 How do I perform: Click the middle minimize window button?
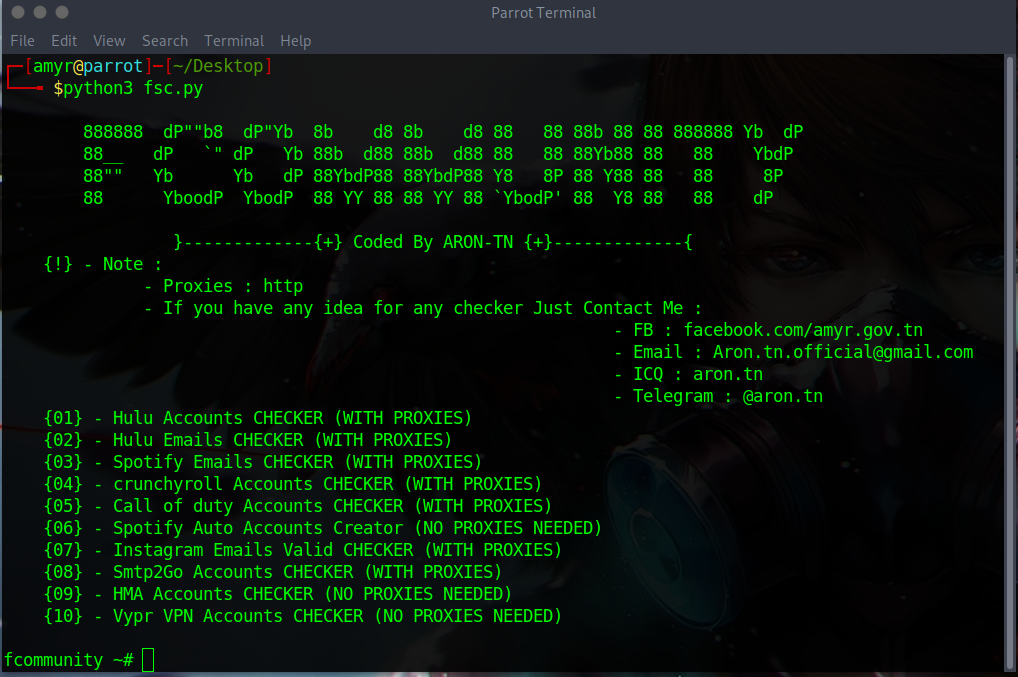(40, 12)
